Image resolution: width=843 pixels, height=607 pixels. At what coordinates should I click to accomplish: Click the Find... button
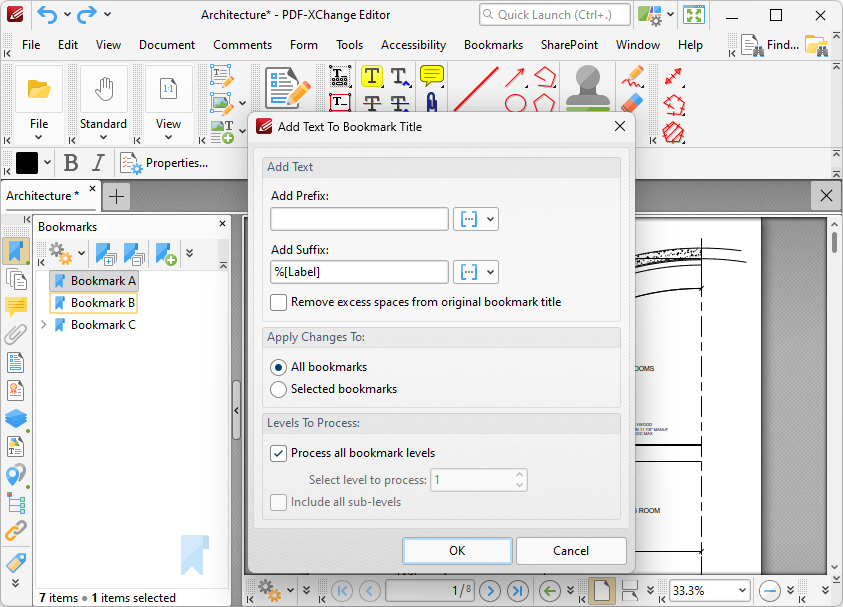tap(770, 45)
